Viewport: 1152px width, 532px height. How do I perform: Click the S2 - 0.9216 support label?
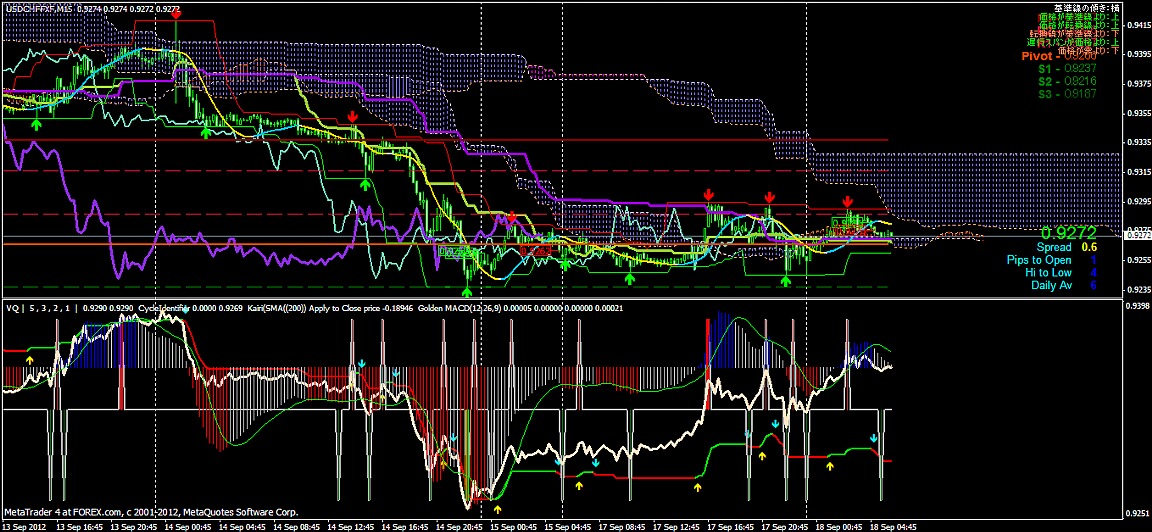pos(1068,81)
